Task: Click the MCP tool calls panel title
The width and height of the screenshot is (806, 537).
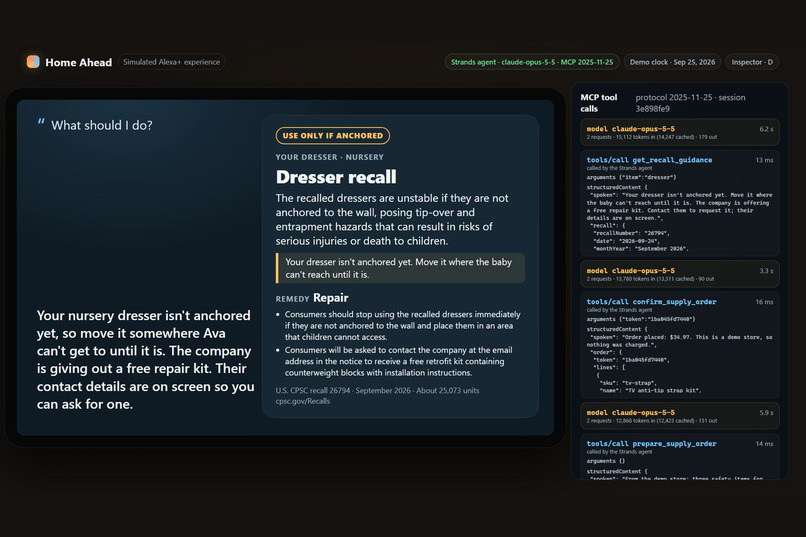Action: 599,103
